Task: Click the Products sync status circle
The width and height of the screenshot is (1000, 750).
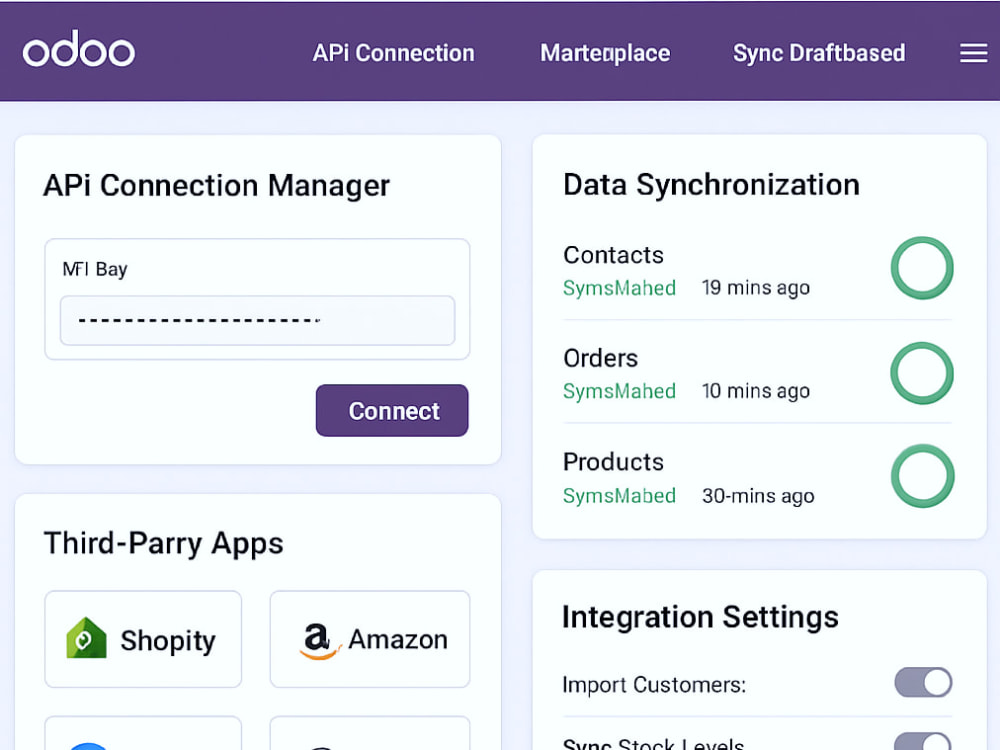Action: pos(922,476)
